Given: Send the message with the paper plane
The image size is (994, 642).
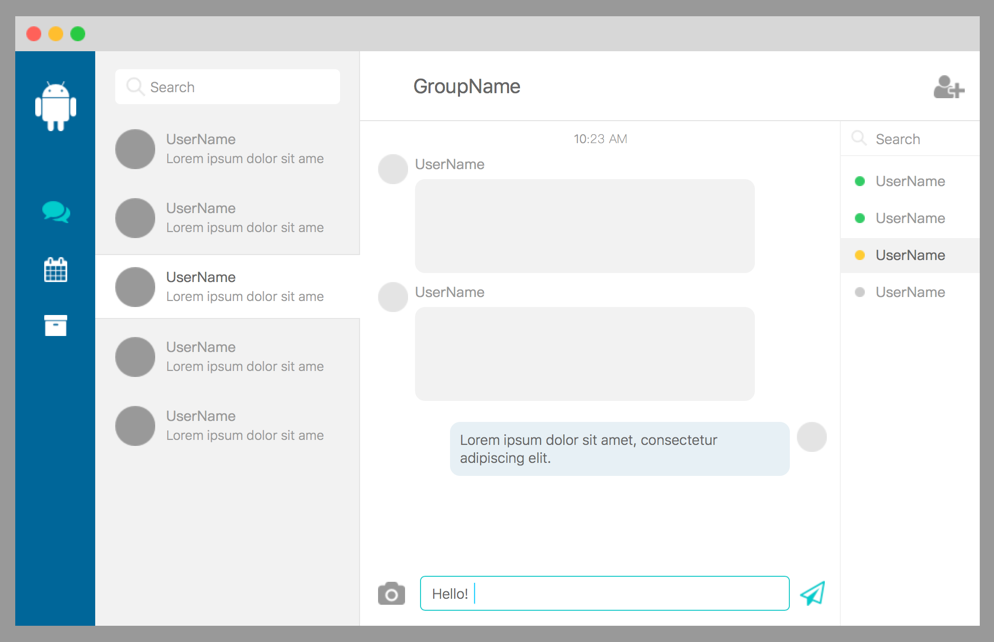Looking at the screenshot, I should (x=812, y=593).
